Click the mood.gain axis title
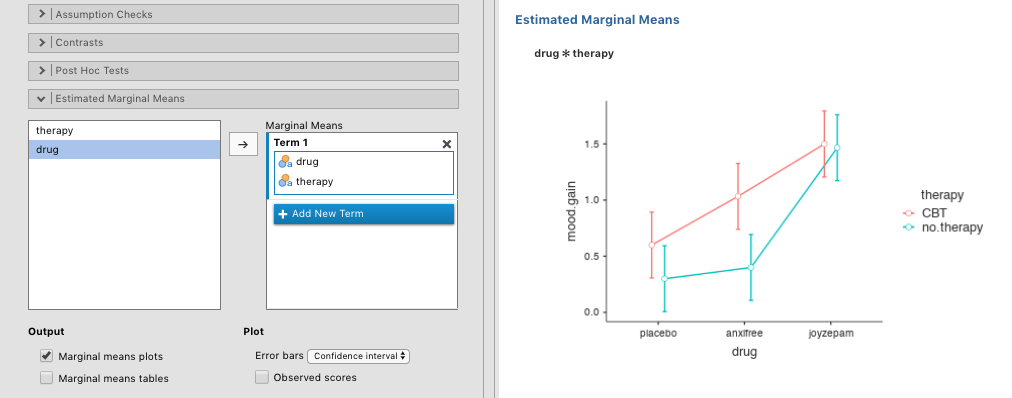Viewport: 1012px width, 398px height. click(571, 211)
